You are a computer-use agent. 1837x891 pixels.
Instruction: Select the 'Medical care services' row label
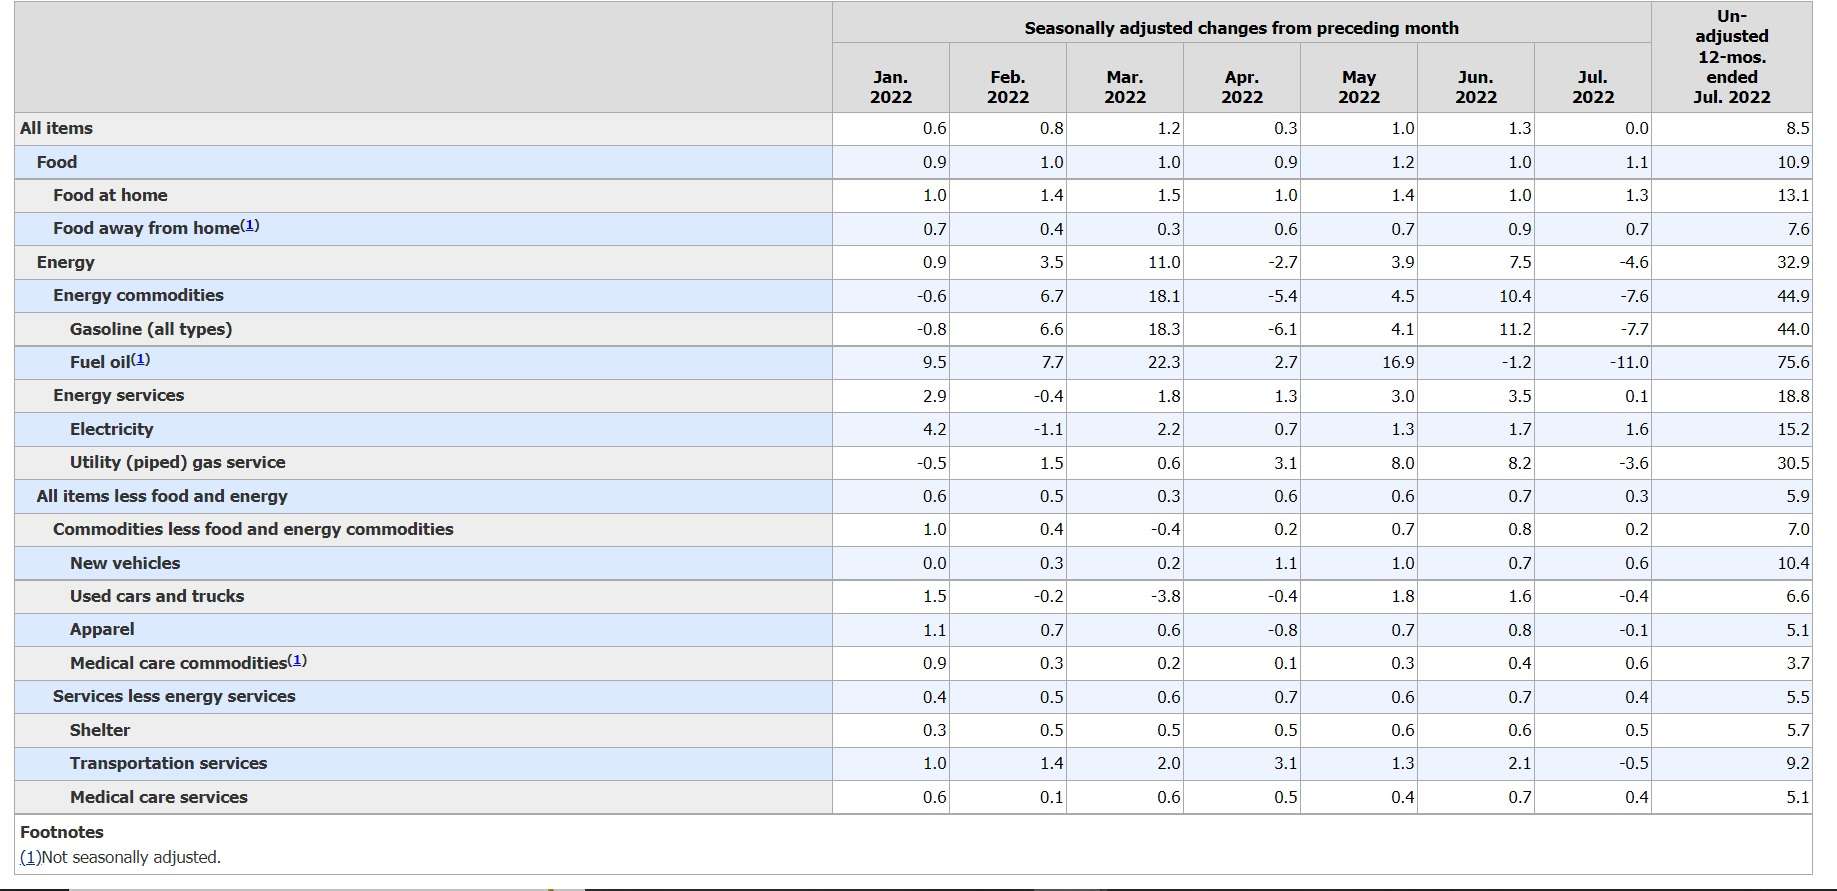click(x=158, y=797)
